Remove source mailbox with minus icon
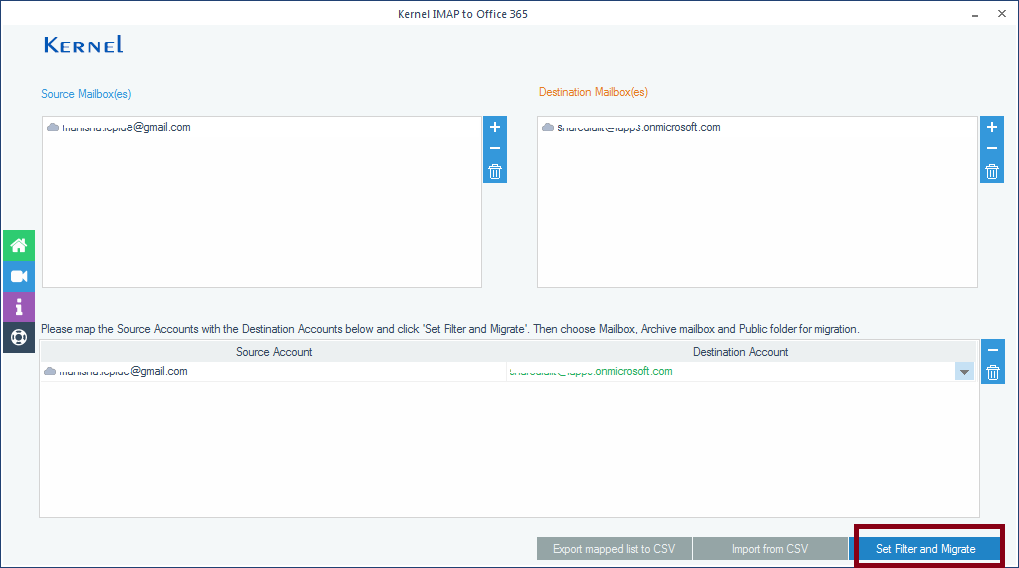 (495, 149)
